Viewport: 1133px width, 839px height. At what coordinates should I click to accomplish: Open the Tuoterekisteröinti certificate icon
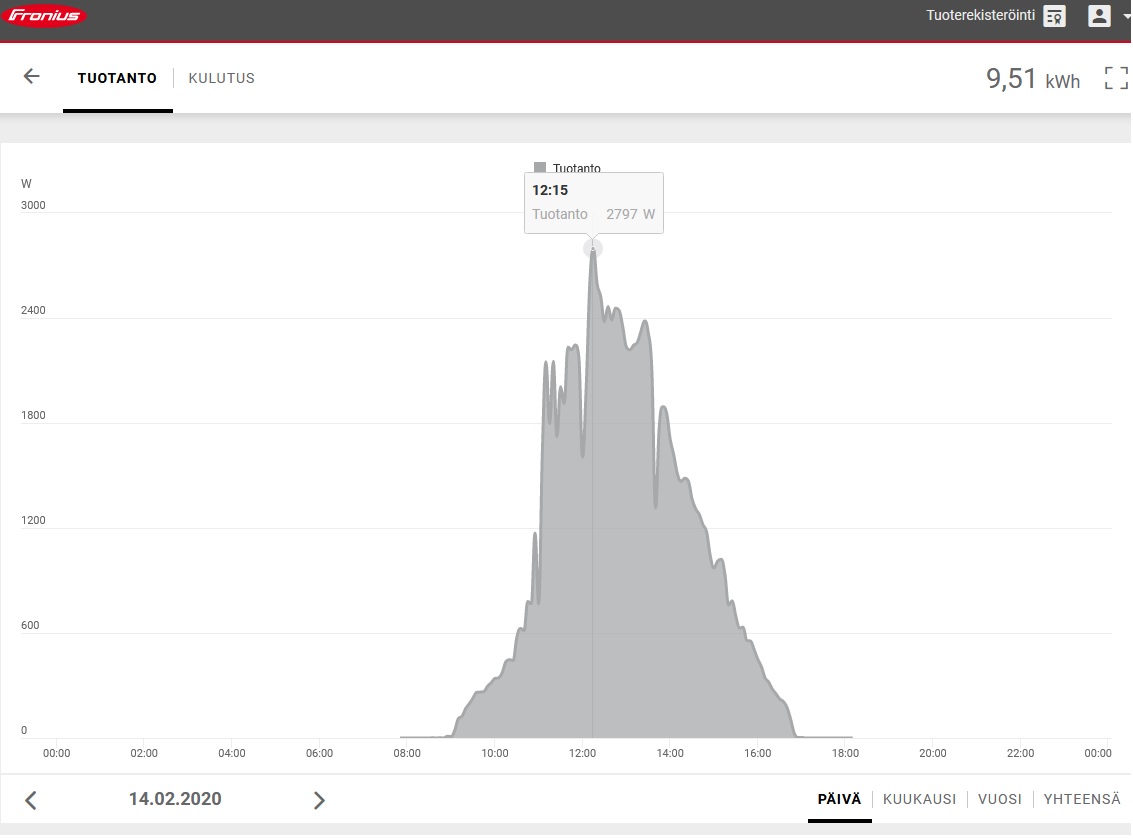click(x=1055, y=16)
